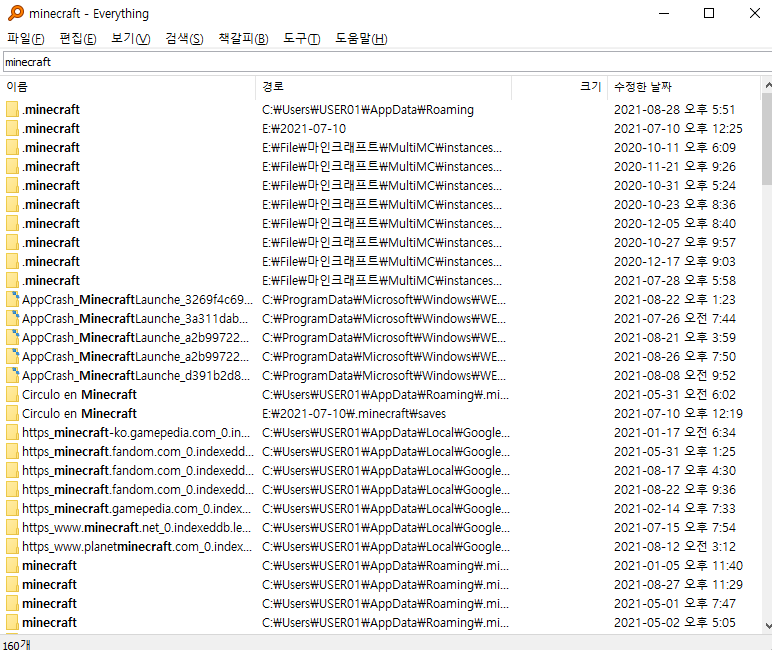Click folder icon of https_minecraft.fandom.com dated 2021-05-31
The height and width of the screenshot is (650, 772).
click(12, 452)
